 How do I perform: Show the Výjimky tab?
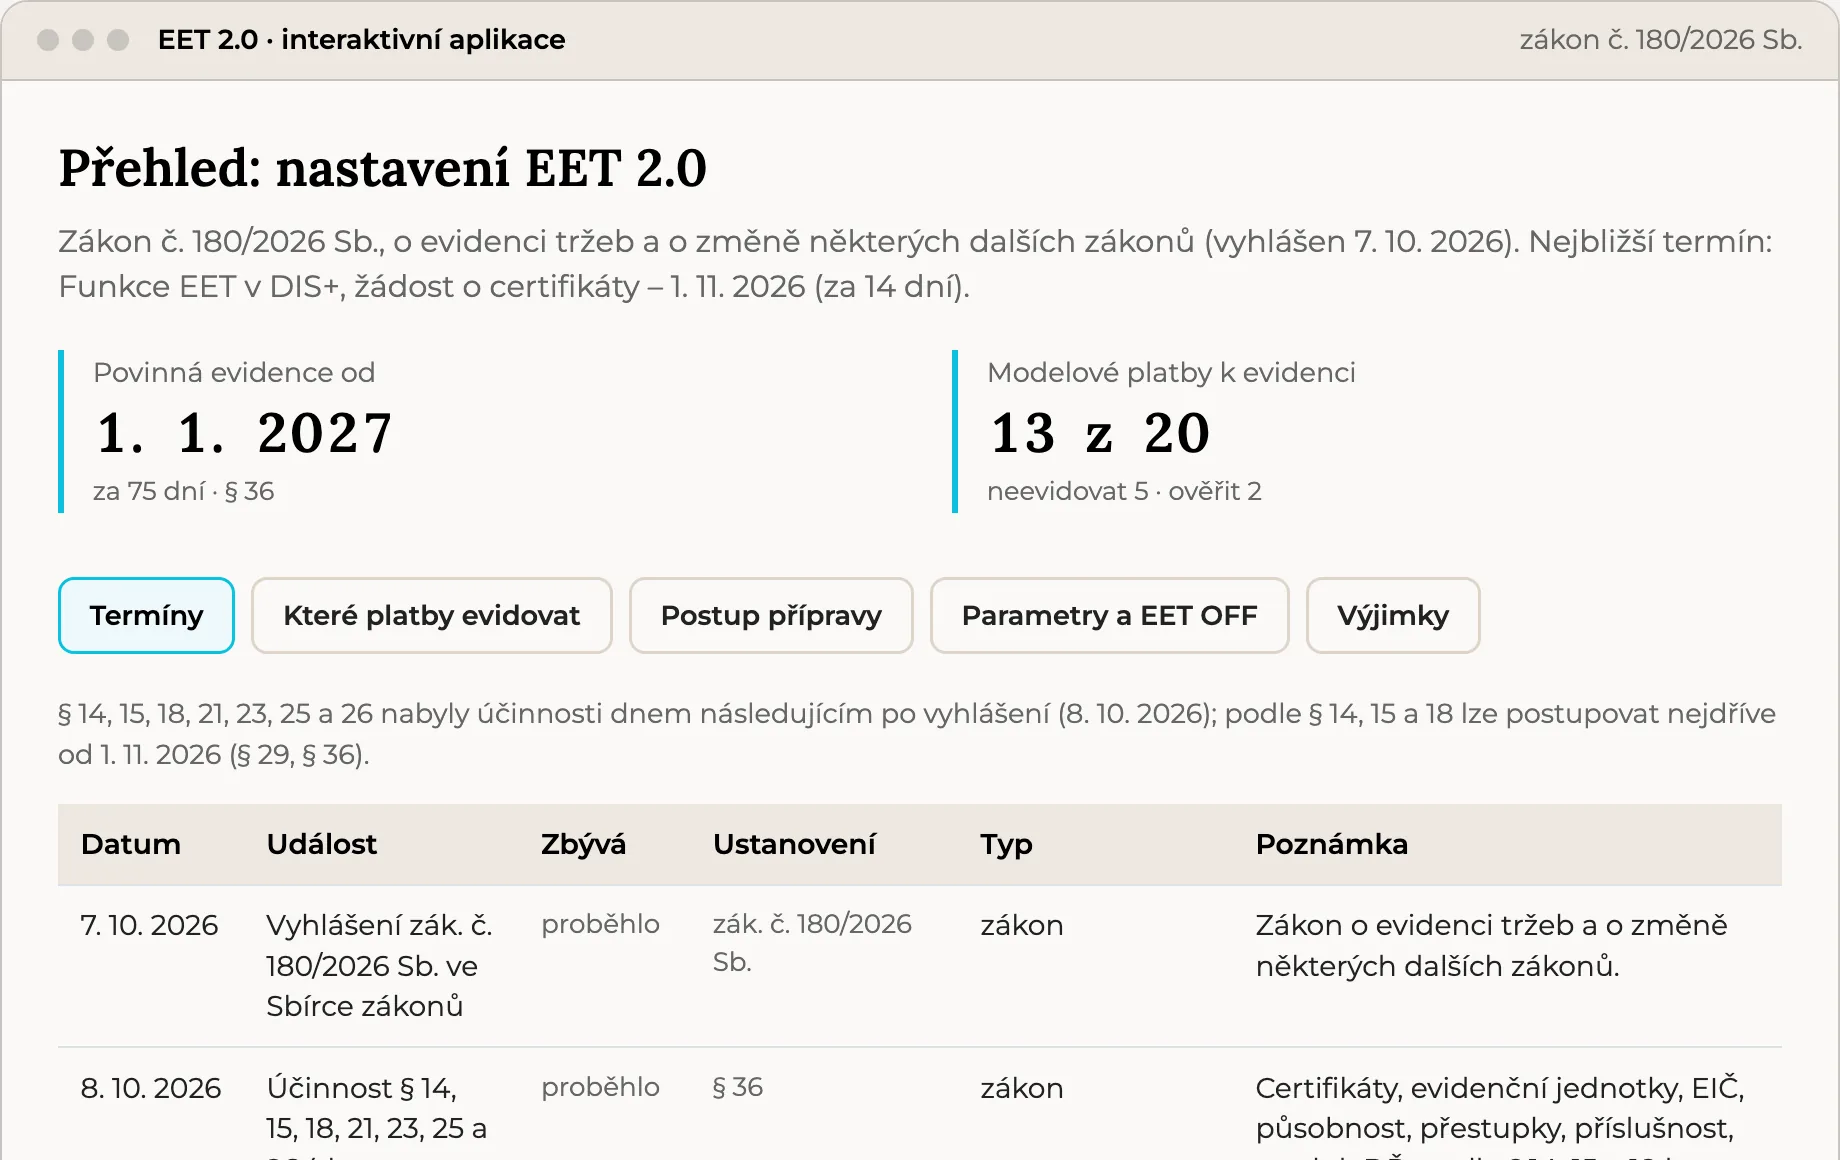tap(1393, 615)
